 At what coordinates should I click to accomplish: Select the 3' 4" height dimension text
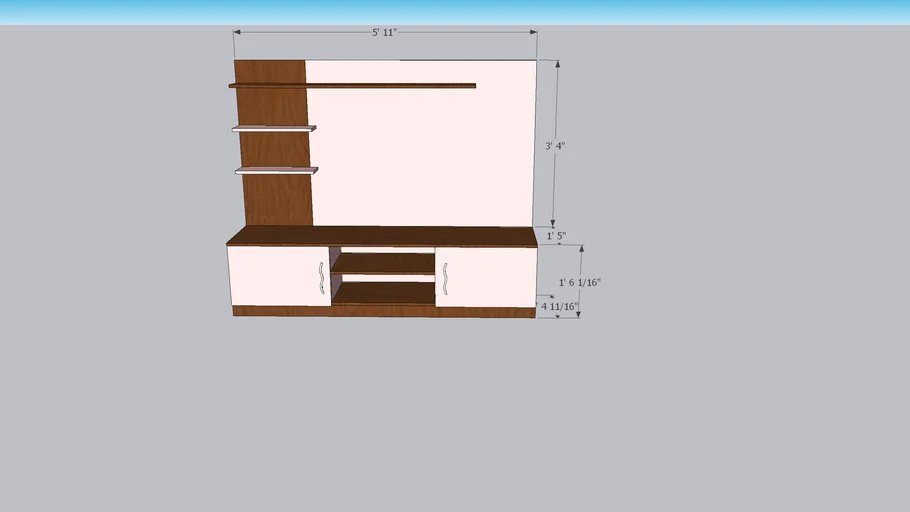click(x=555, y=146)
